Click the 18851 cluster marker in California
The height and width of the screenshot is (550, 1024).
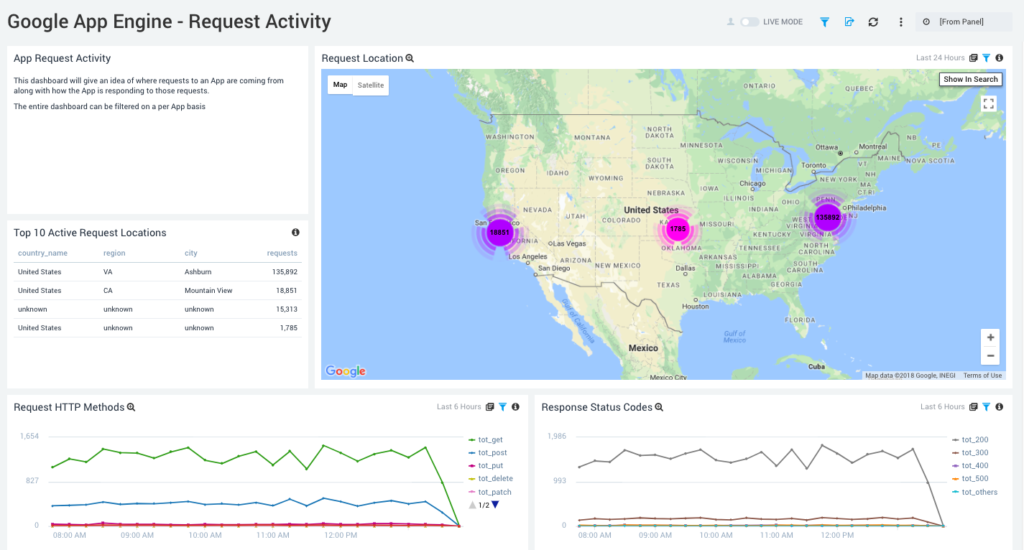pyautogui.click(x=500, y=232)
